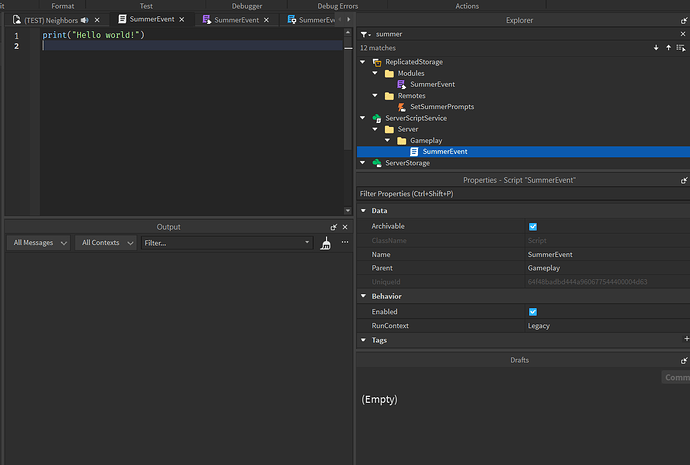This screenshot has height=465, width=690.
Task: Open the Explorer filter options funnel dropdown
Action: point(365,34)
